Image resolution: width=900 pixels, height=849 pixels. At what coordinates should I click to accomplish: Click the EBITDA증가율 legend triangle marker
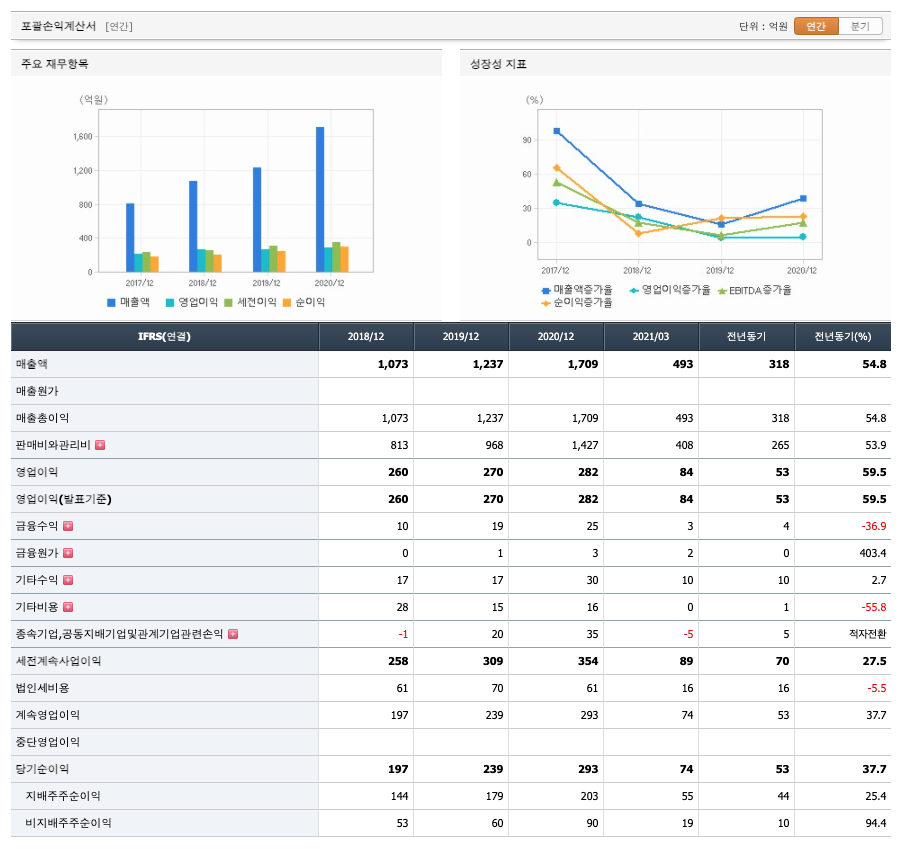click(x=722, y=291)
